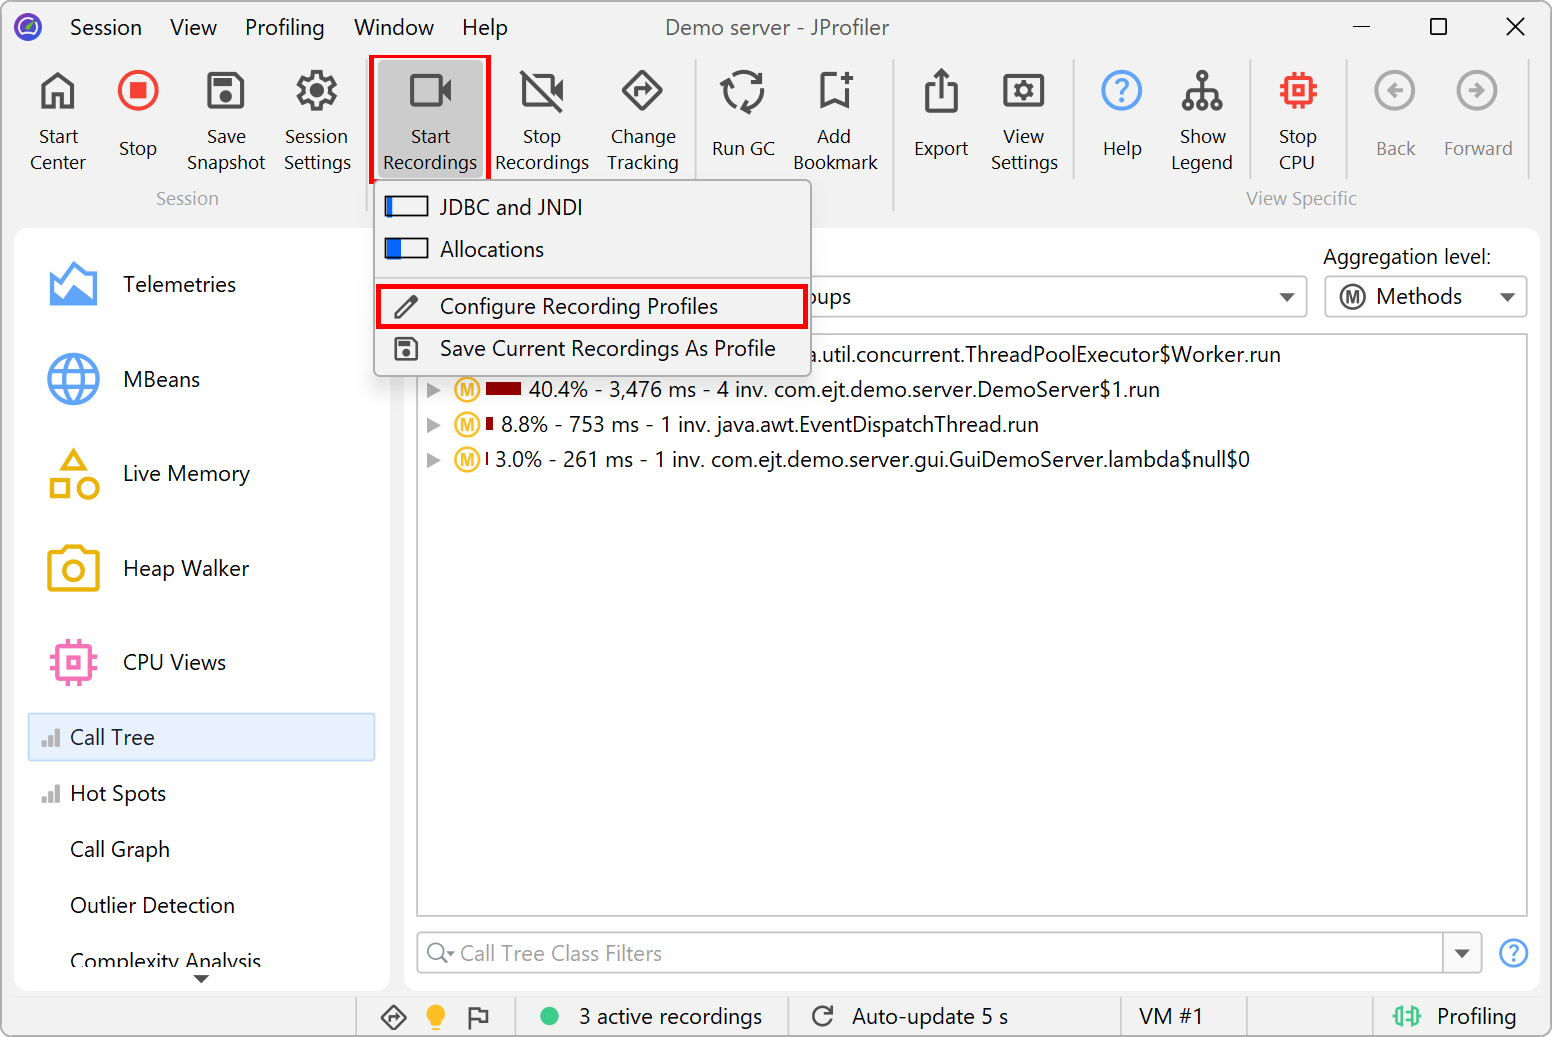1552x1037 pixels.
Task: Open the View menu
Action: (x=193, y=28)
